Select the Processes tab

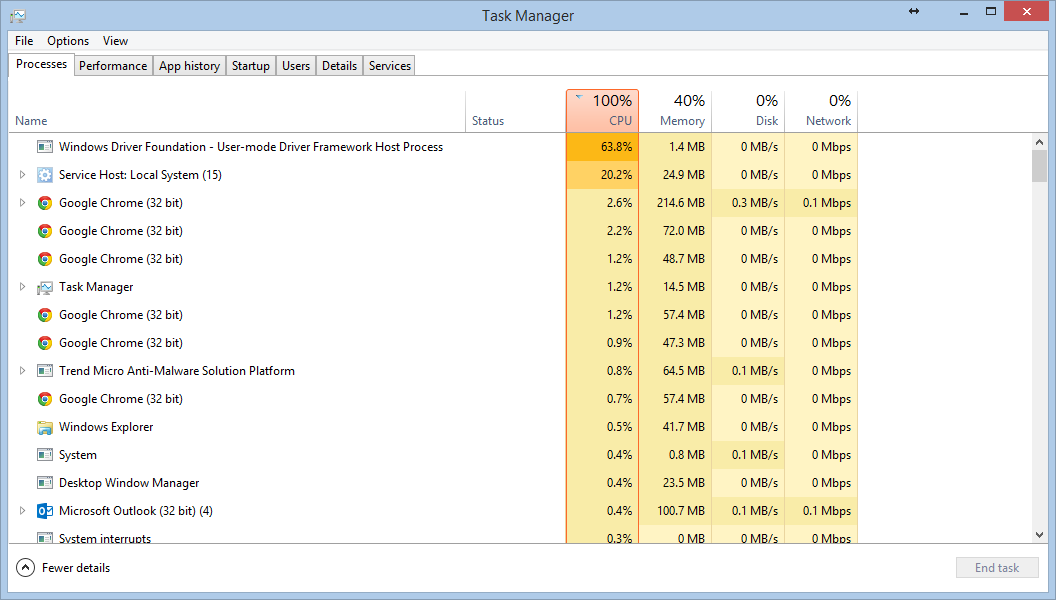[x=41, y=64]
